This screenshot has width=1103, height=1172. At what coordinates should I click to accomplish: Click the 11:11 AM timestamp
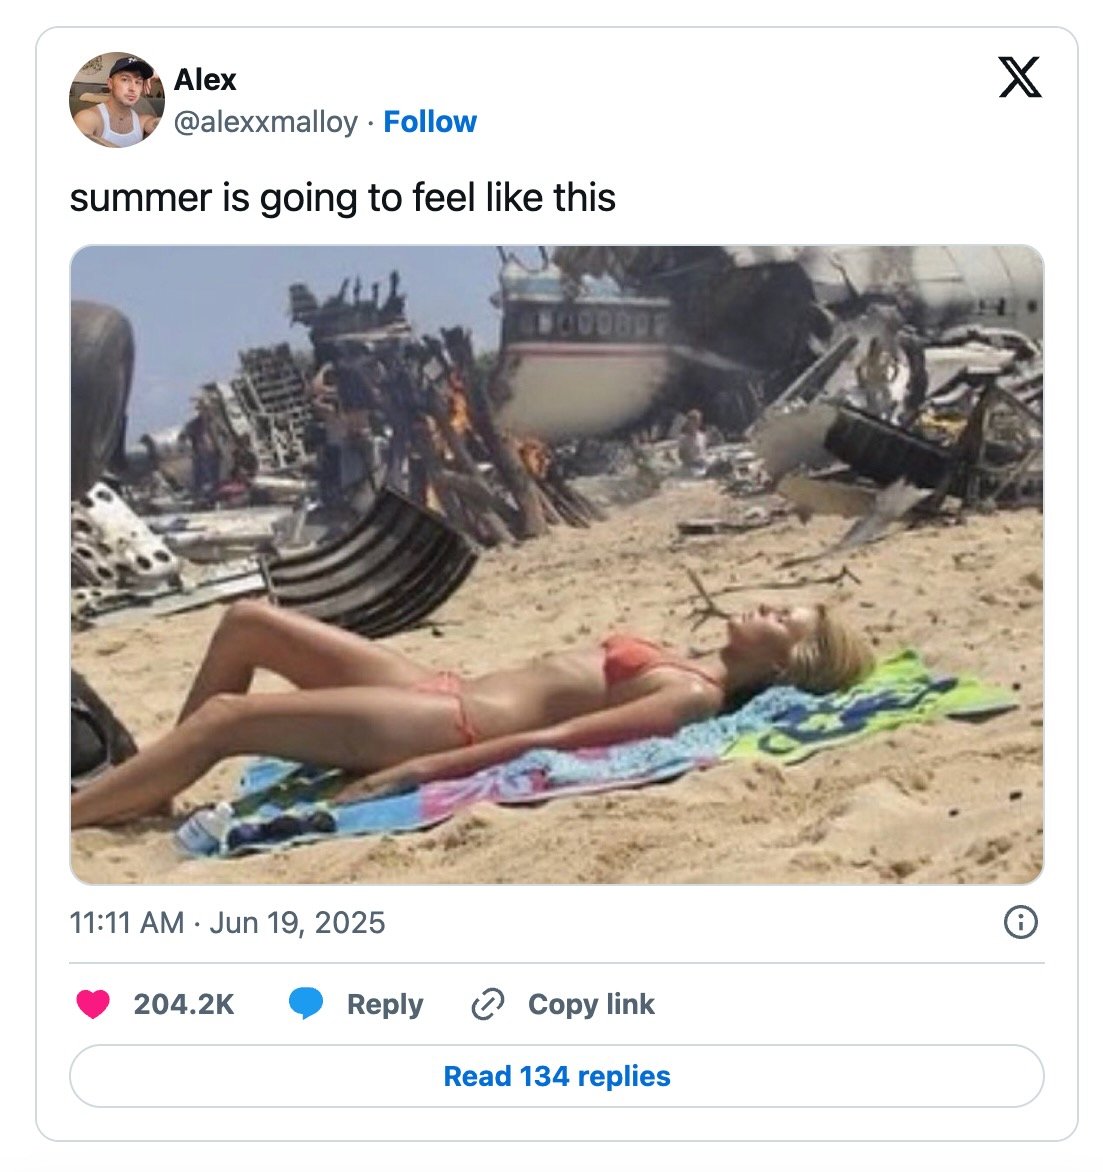point(126,922)
